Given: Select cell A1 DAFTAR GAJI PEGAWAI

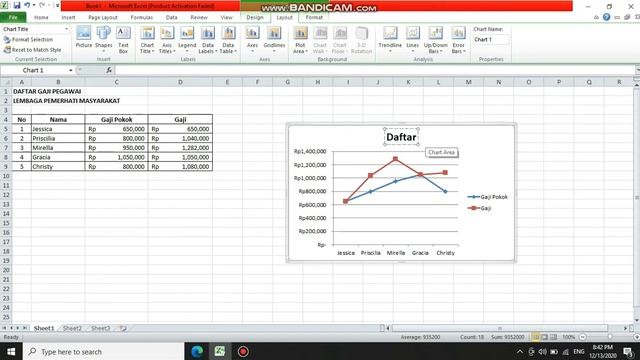Looking at the screenshot, I should 22,91.
